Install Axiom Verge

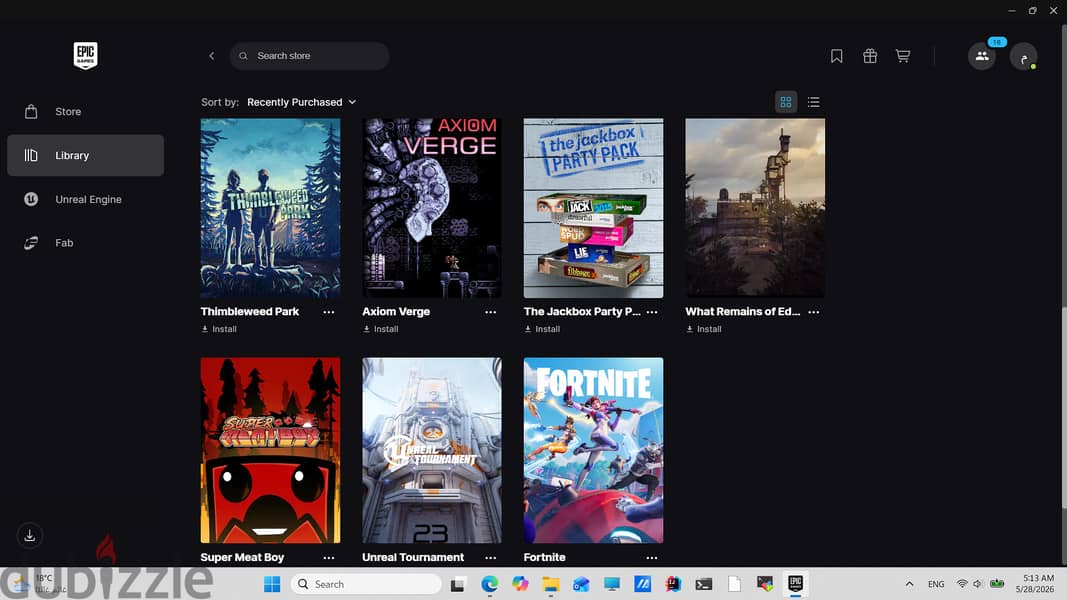click(380, 329)
